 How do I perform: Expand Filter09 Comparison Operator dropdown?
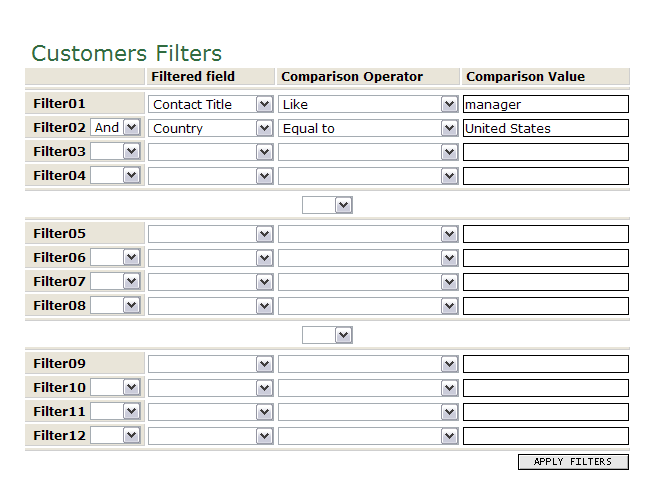[368, 364]
